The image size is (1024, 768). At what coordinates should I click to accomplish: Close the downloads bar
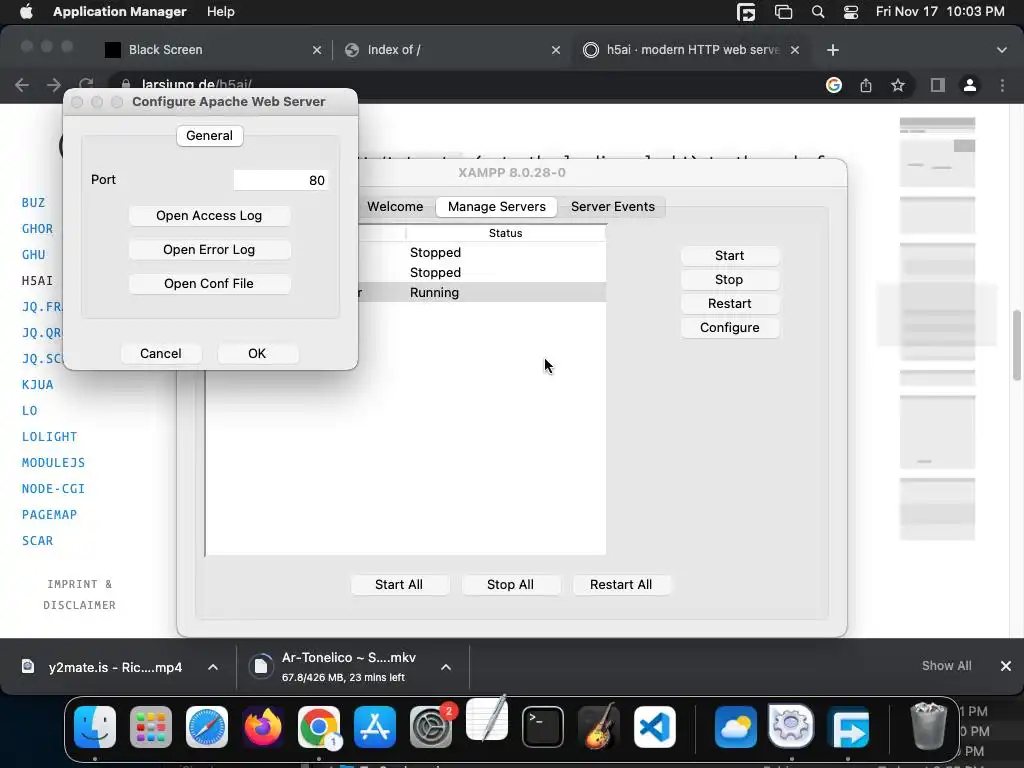pyautogui.click(x=1006, y=666)
